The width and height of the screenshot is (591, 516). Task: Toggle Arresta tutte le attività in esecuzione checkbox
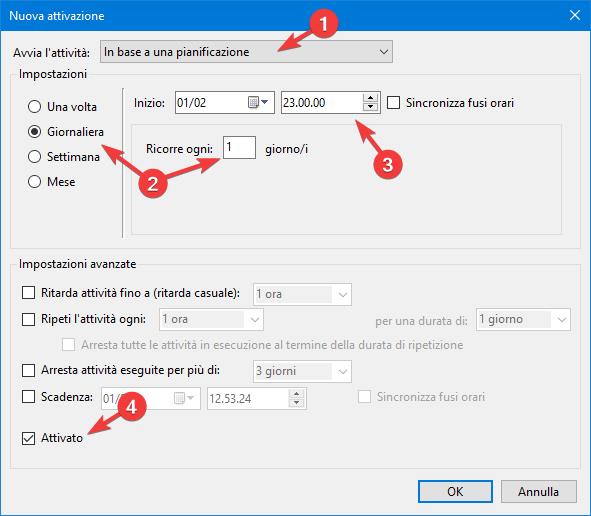[x=68, y=345]
